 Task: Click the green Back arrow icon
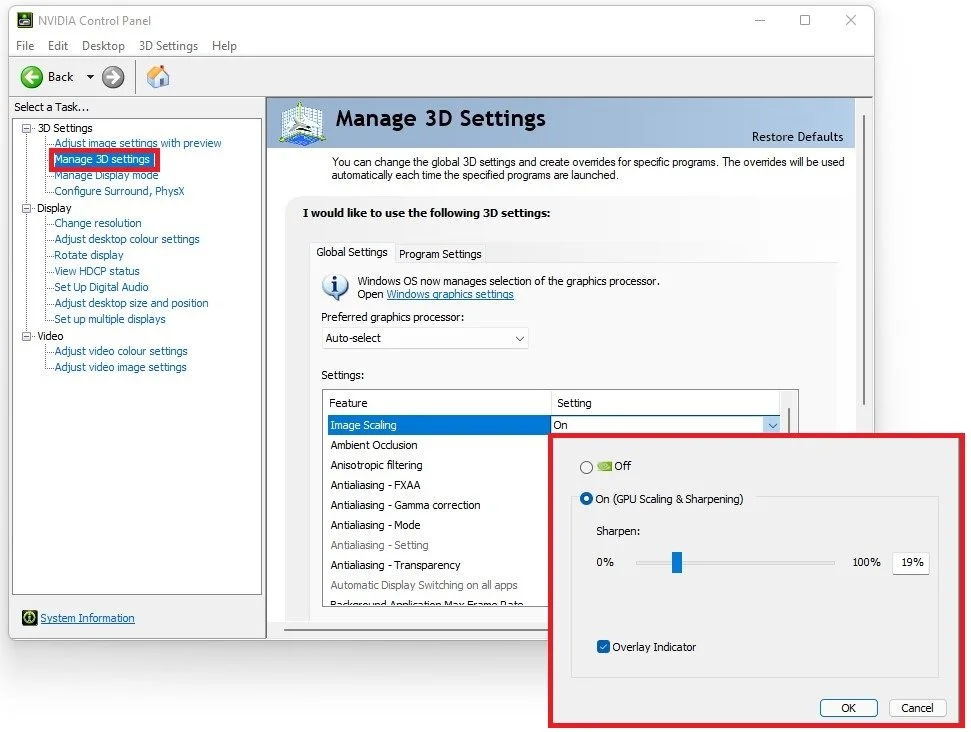[x=32, y=77]
